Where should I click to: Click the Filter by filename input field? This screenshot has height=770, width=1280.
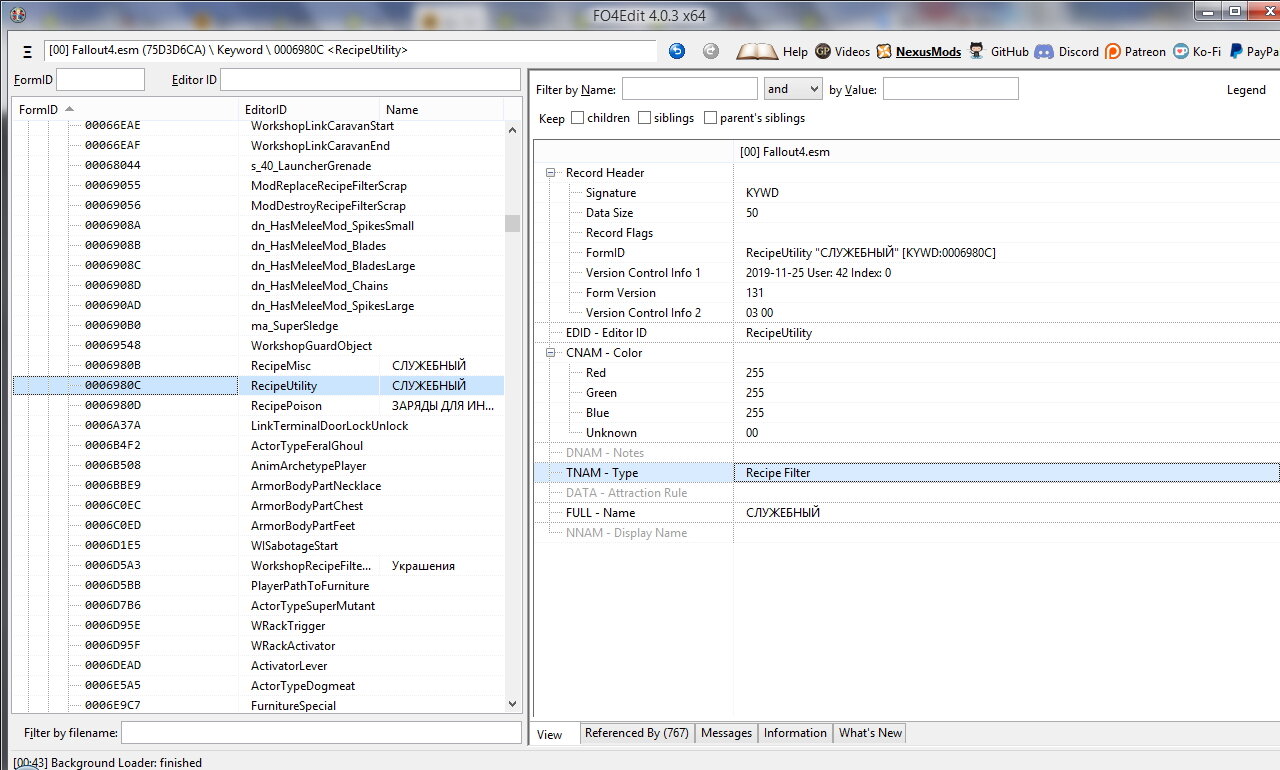coord(320,733)
